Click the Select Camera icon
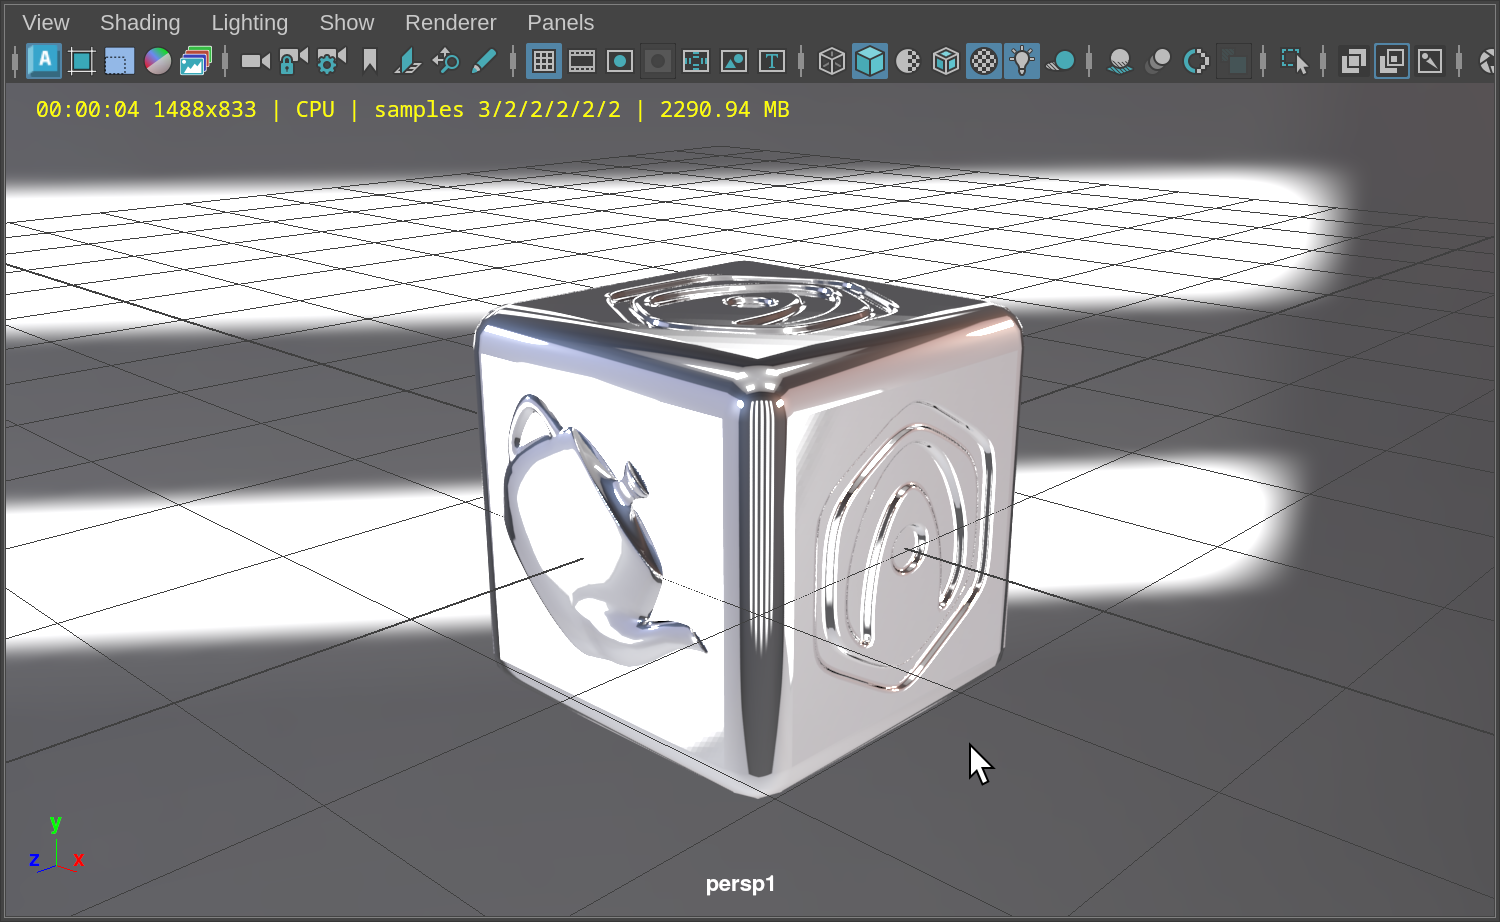This screenshot has height=922, width=1500. point(255,61)
